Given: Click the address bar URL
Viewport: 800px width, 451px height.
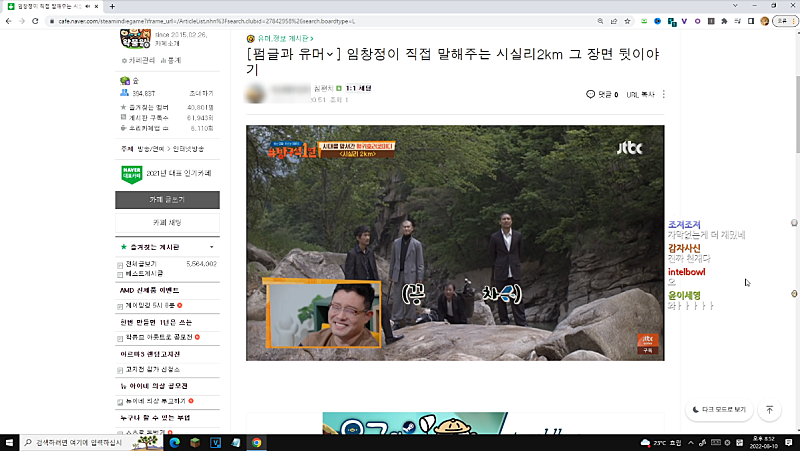Looking at the screenshot, I should pos(207,21).
